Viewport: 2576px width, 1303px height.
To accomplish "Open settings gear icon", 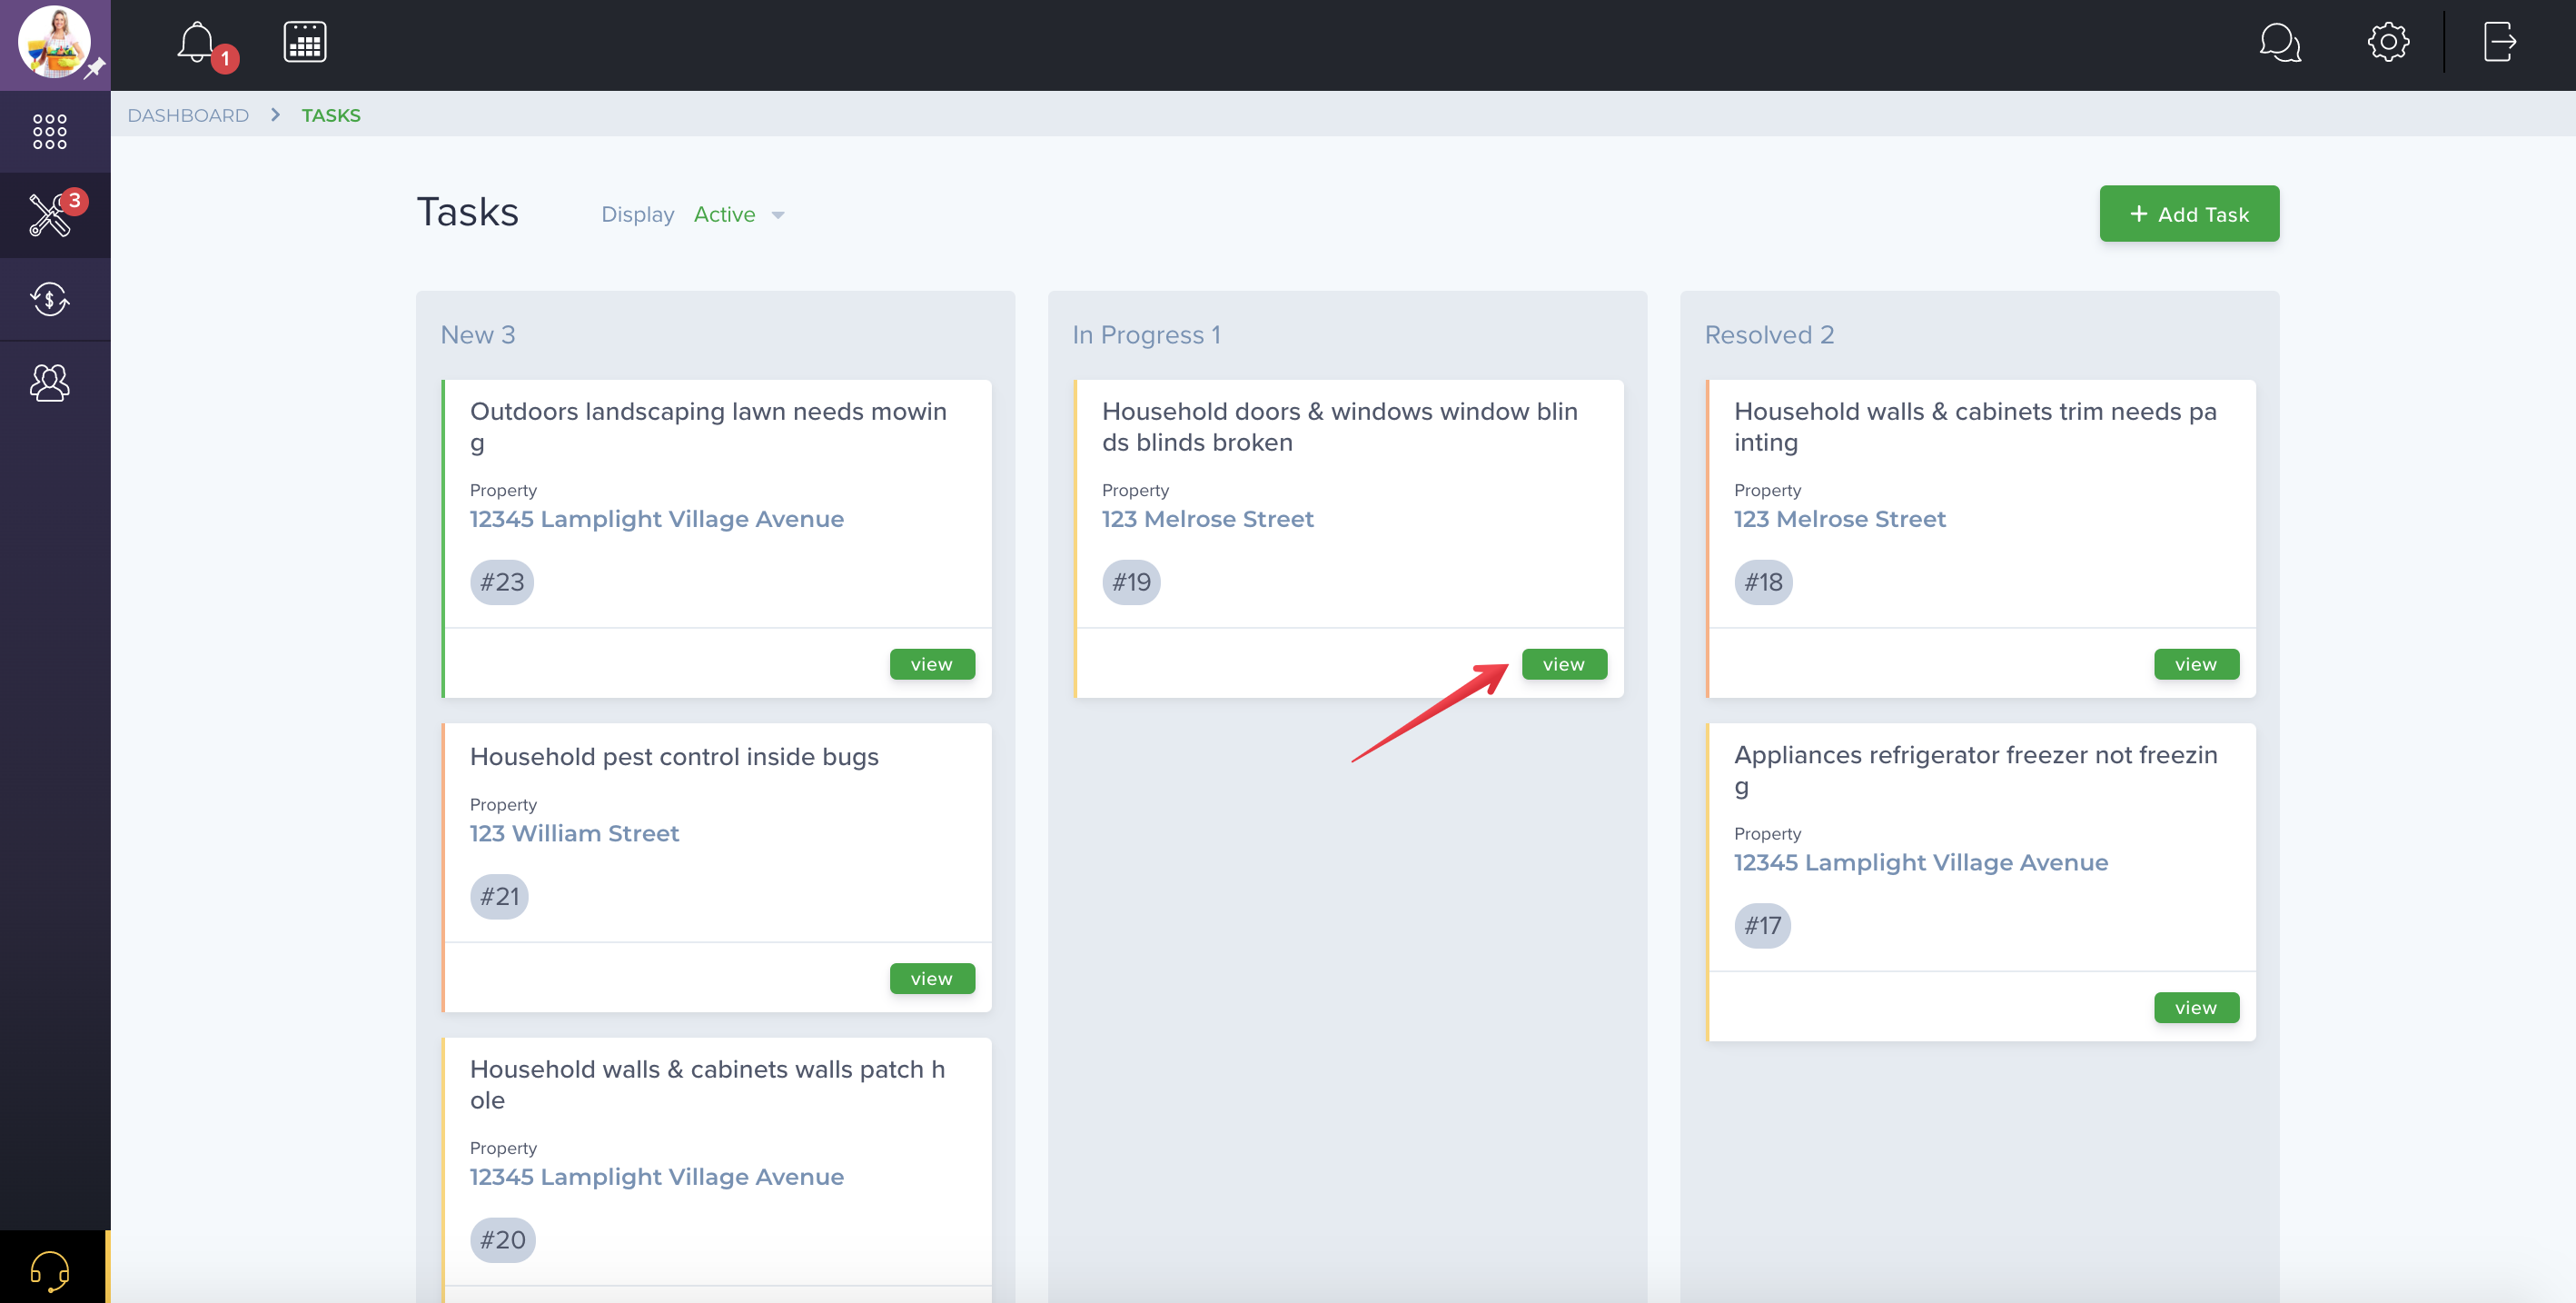I will [2388, 43].
